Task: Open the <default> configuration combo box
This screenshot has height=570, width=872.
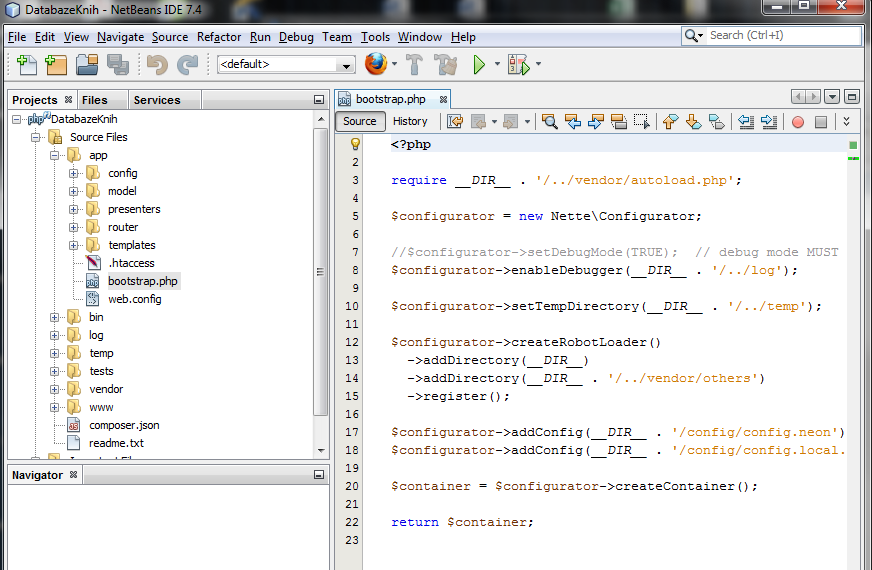Action: coord(286,65)
